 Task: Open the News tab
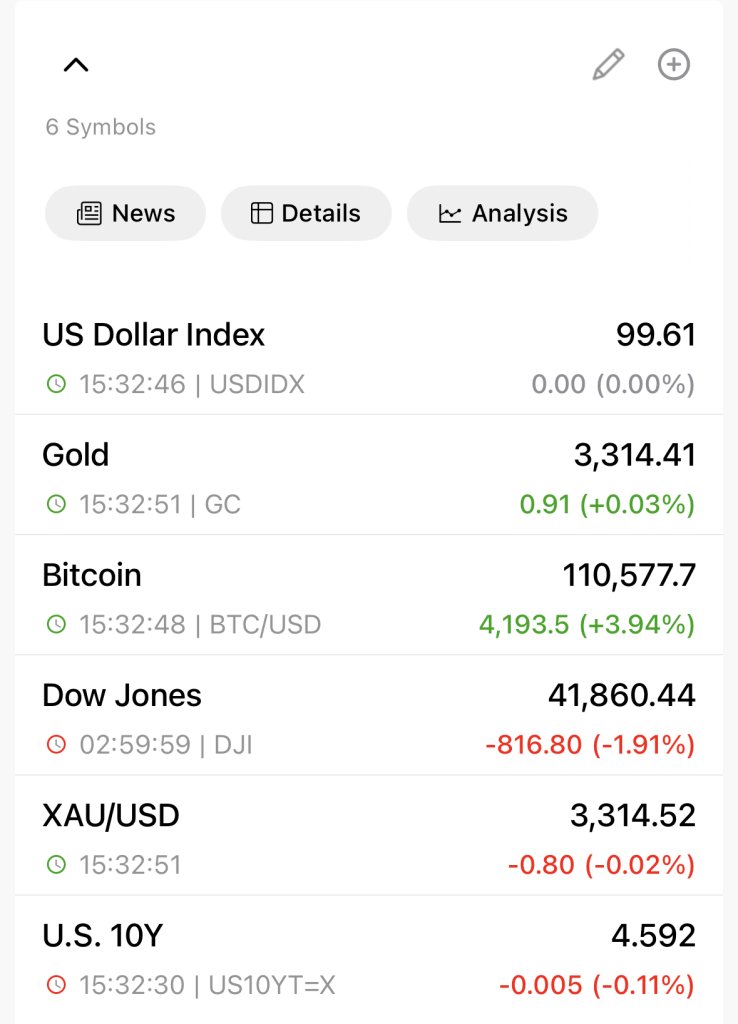coord(125,213)
